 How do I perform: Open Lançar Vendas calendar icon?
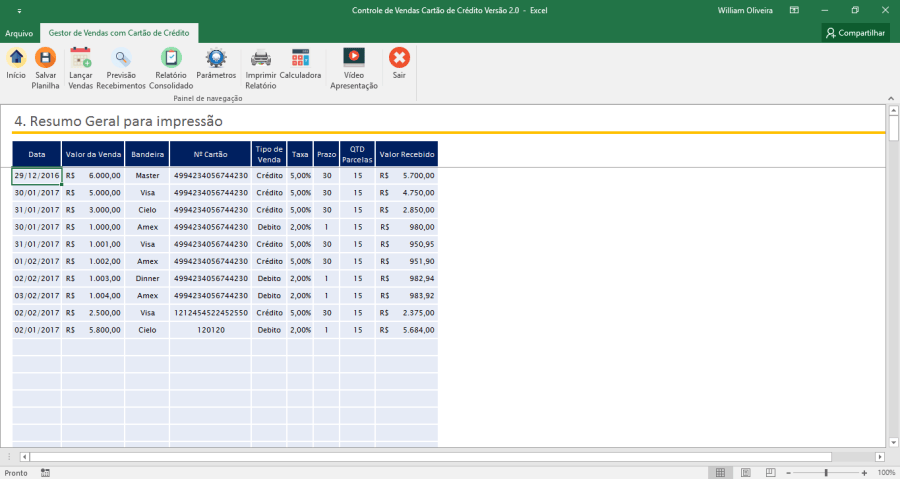pos(80,58)
